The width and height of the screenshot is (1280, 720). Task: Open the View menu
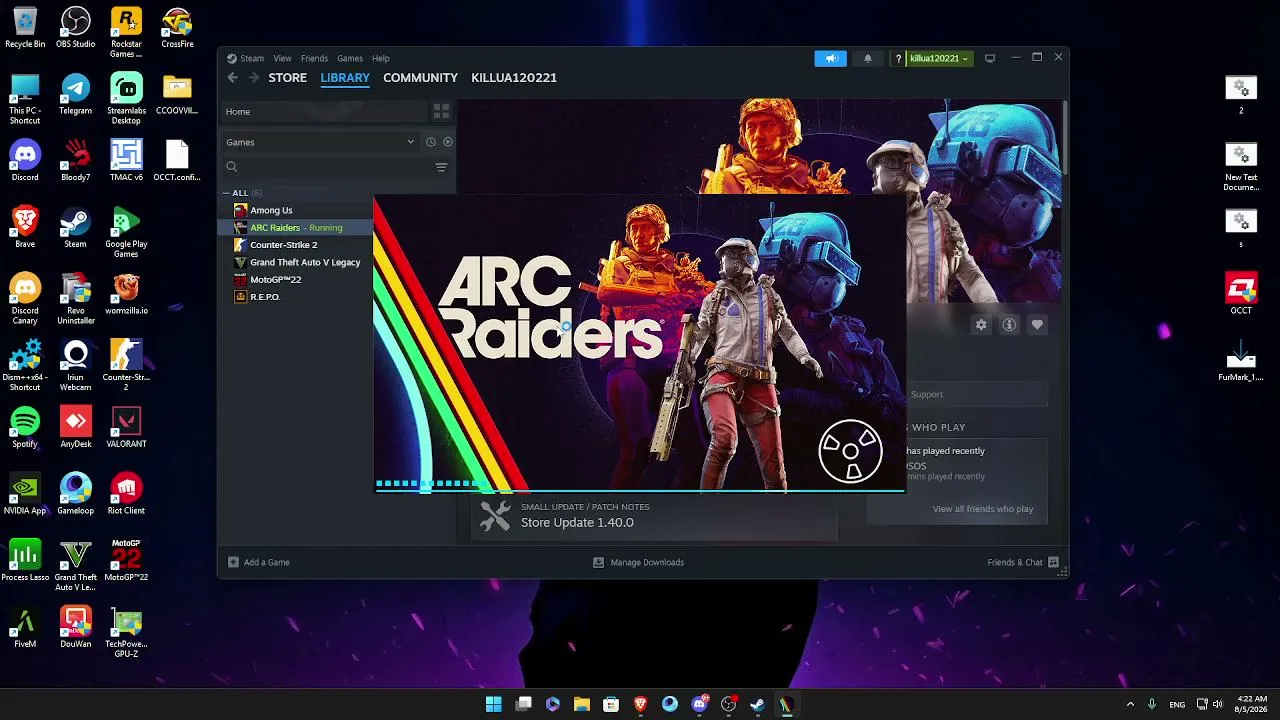283,58
